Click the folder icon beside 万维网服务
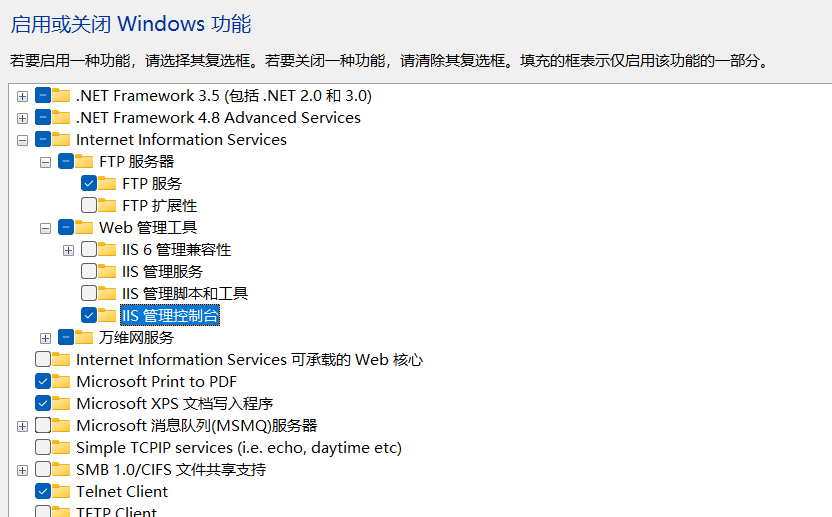832x517 pixels. click(x=84, y=337)
